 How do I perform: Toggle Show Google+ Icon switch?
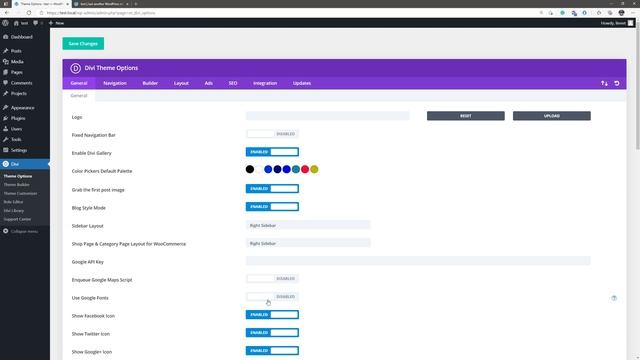point(272,351)
